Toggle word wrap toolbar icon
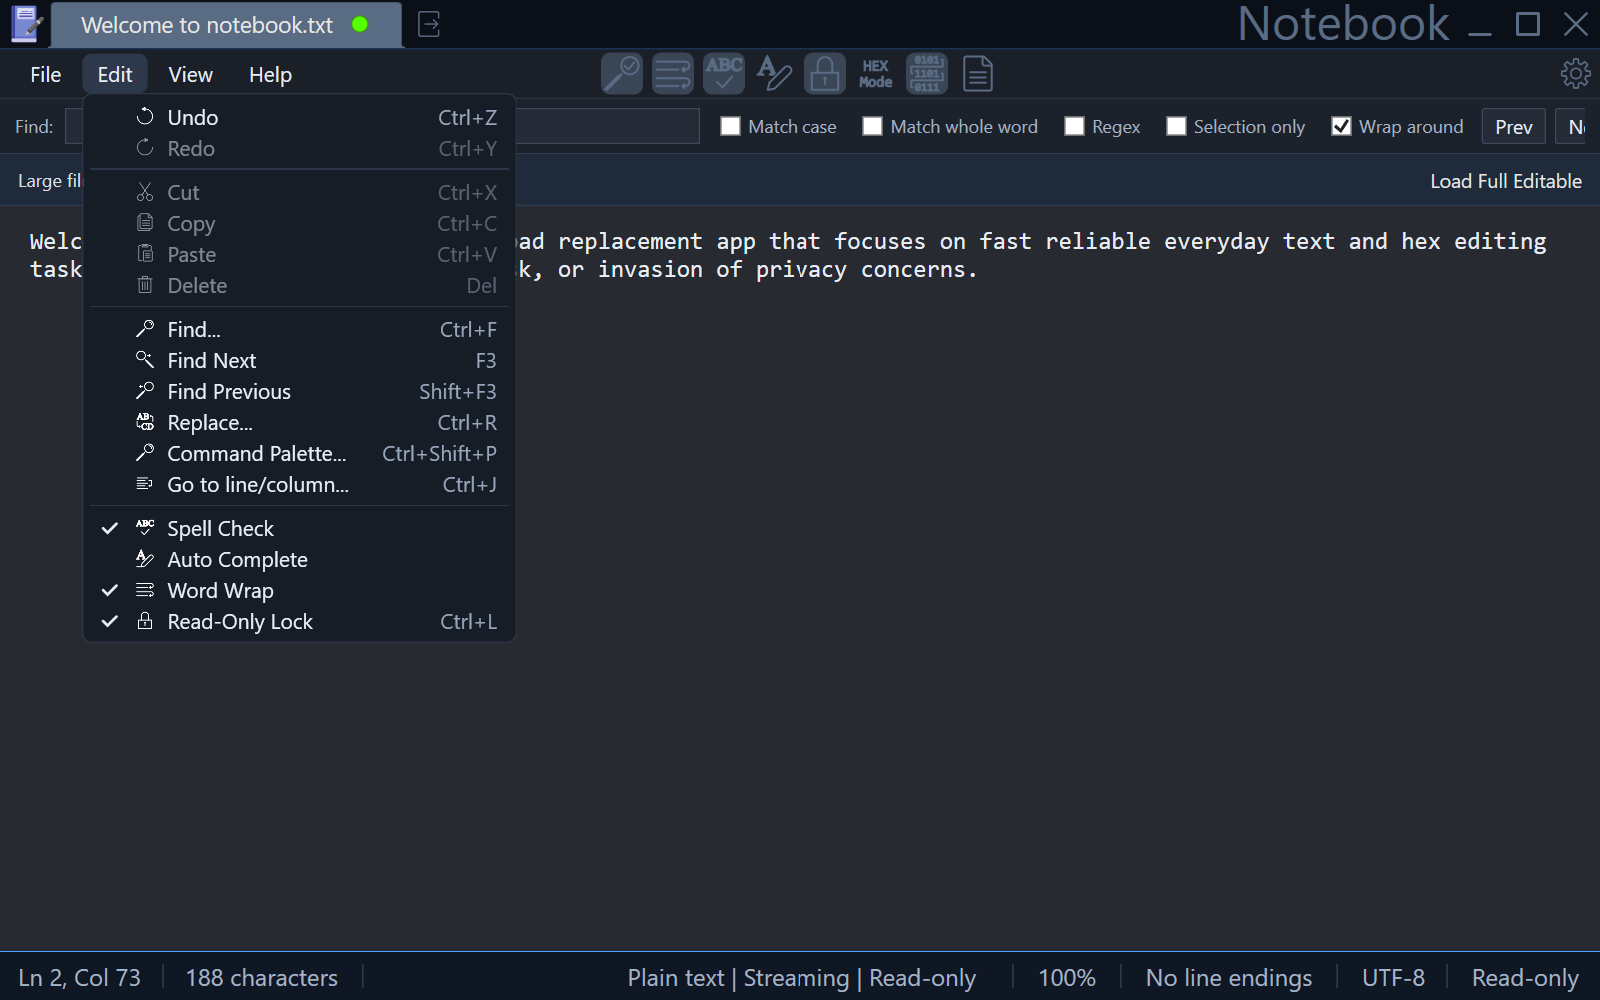Viewport: 1600px width, 1000px height. [x=673, y=74]
